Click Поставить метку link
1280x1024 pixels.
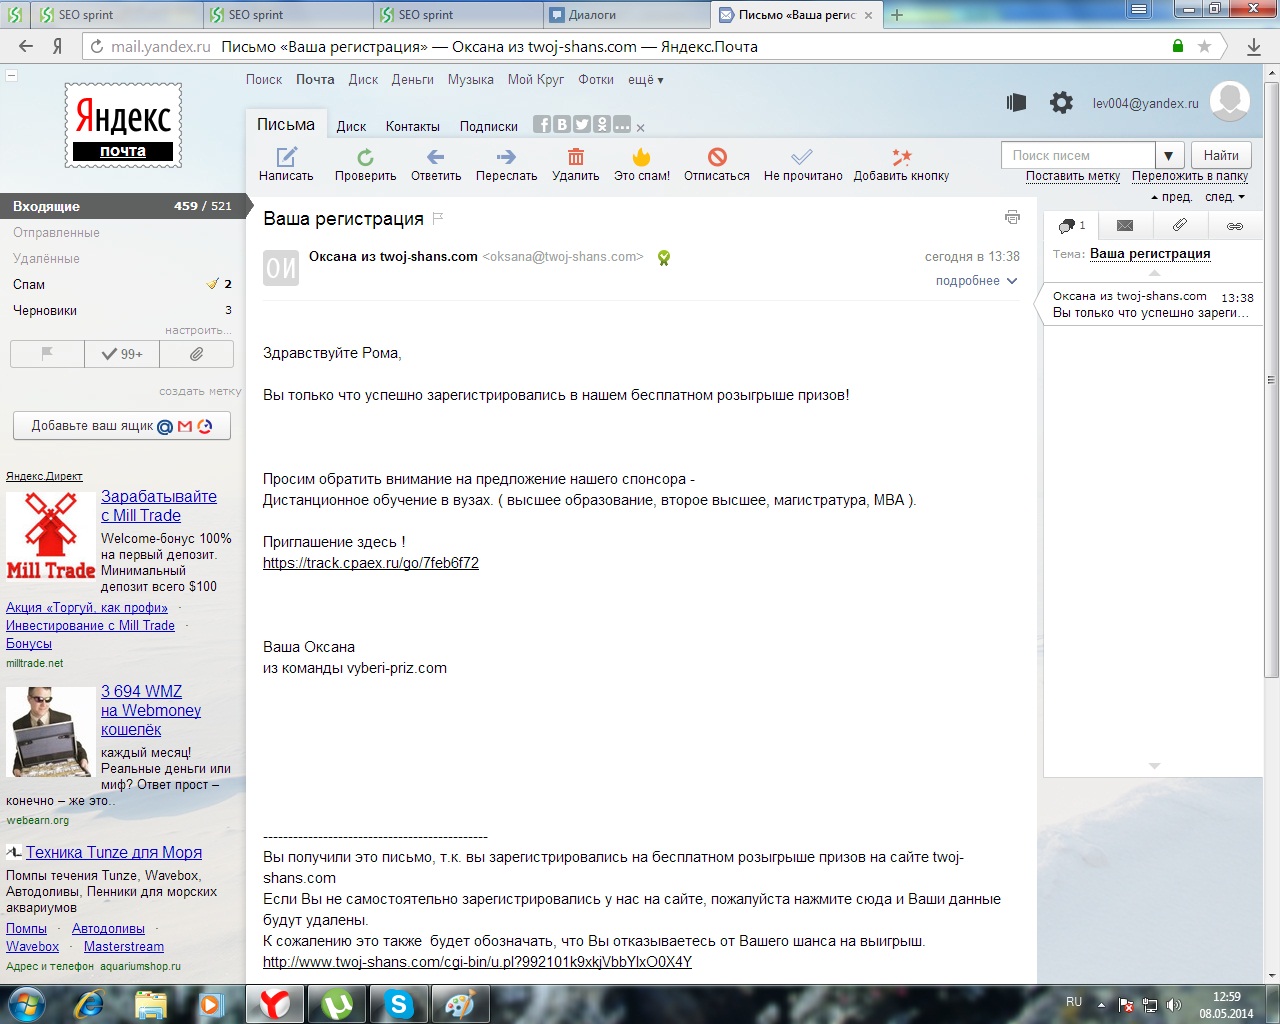[1073, 176]
